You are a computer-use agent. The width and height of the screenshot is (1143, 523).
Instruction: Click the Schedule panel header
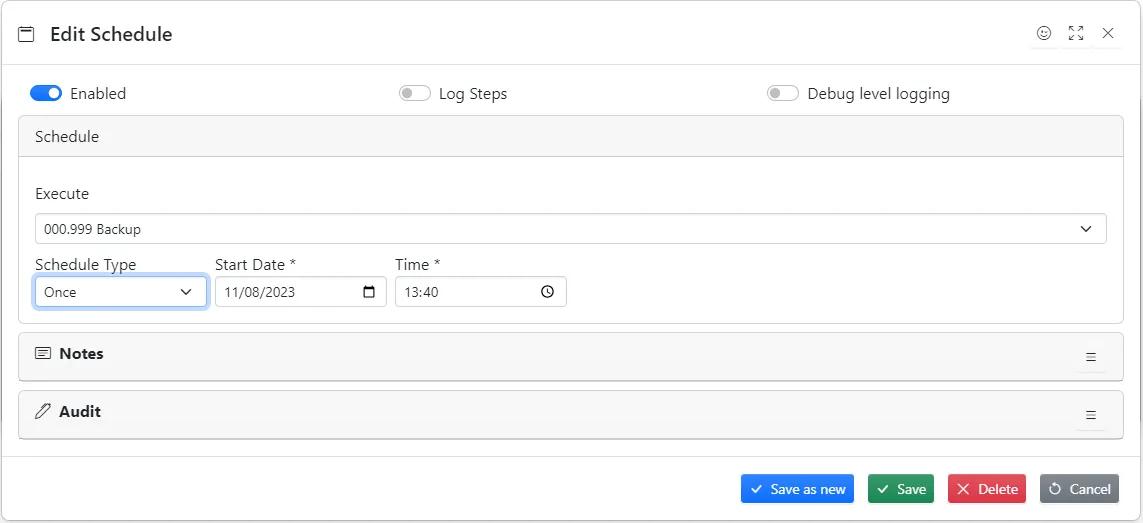(x=571, y=136)
